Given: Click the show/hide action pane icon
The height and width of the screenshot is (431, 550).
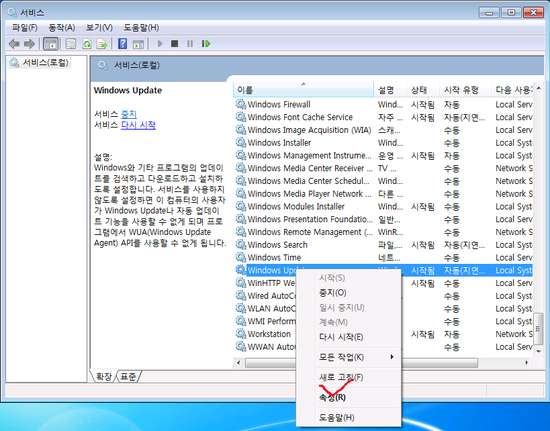Looking at the screenshot, I should pos(138,44).
